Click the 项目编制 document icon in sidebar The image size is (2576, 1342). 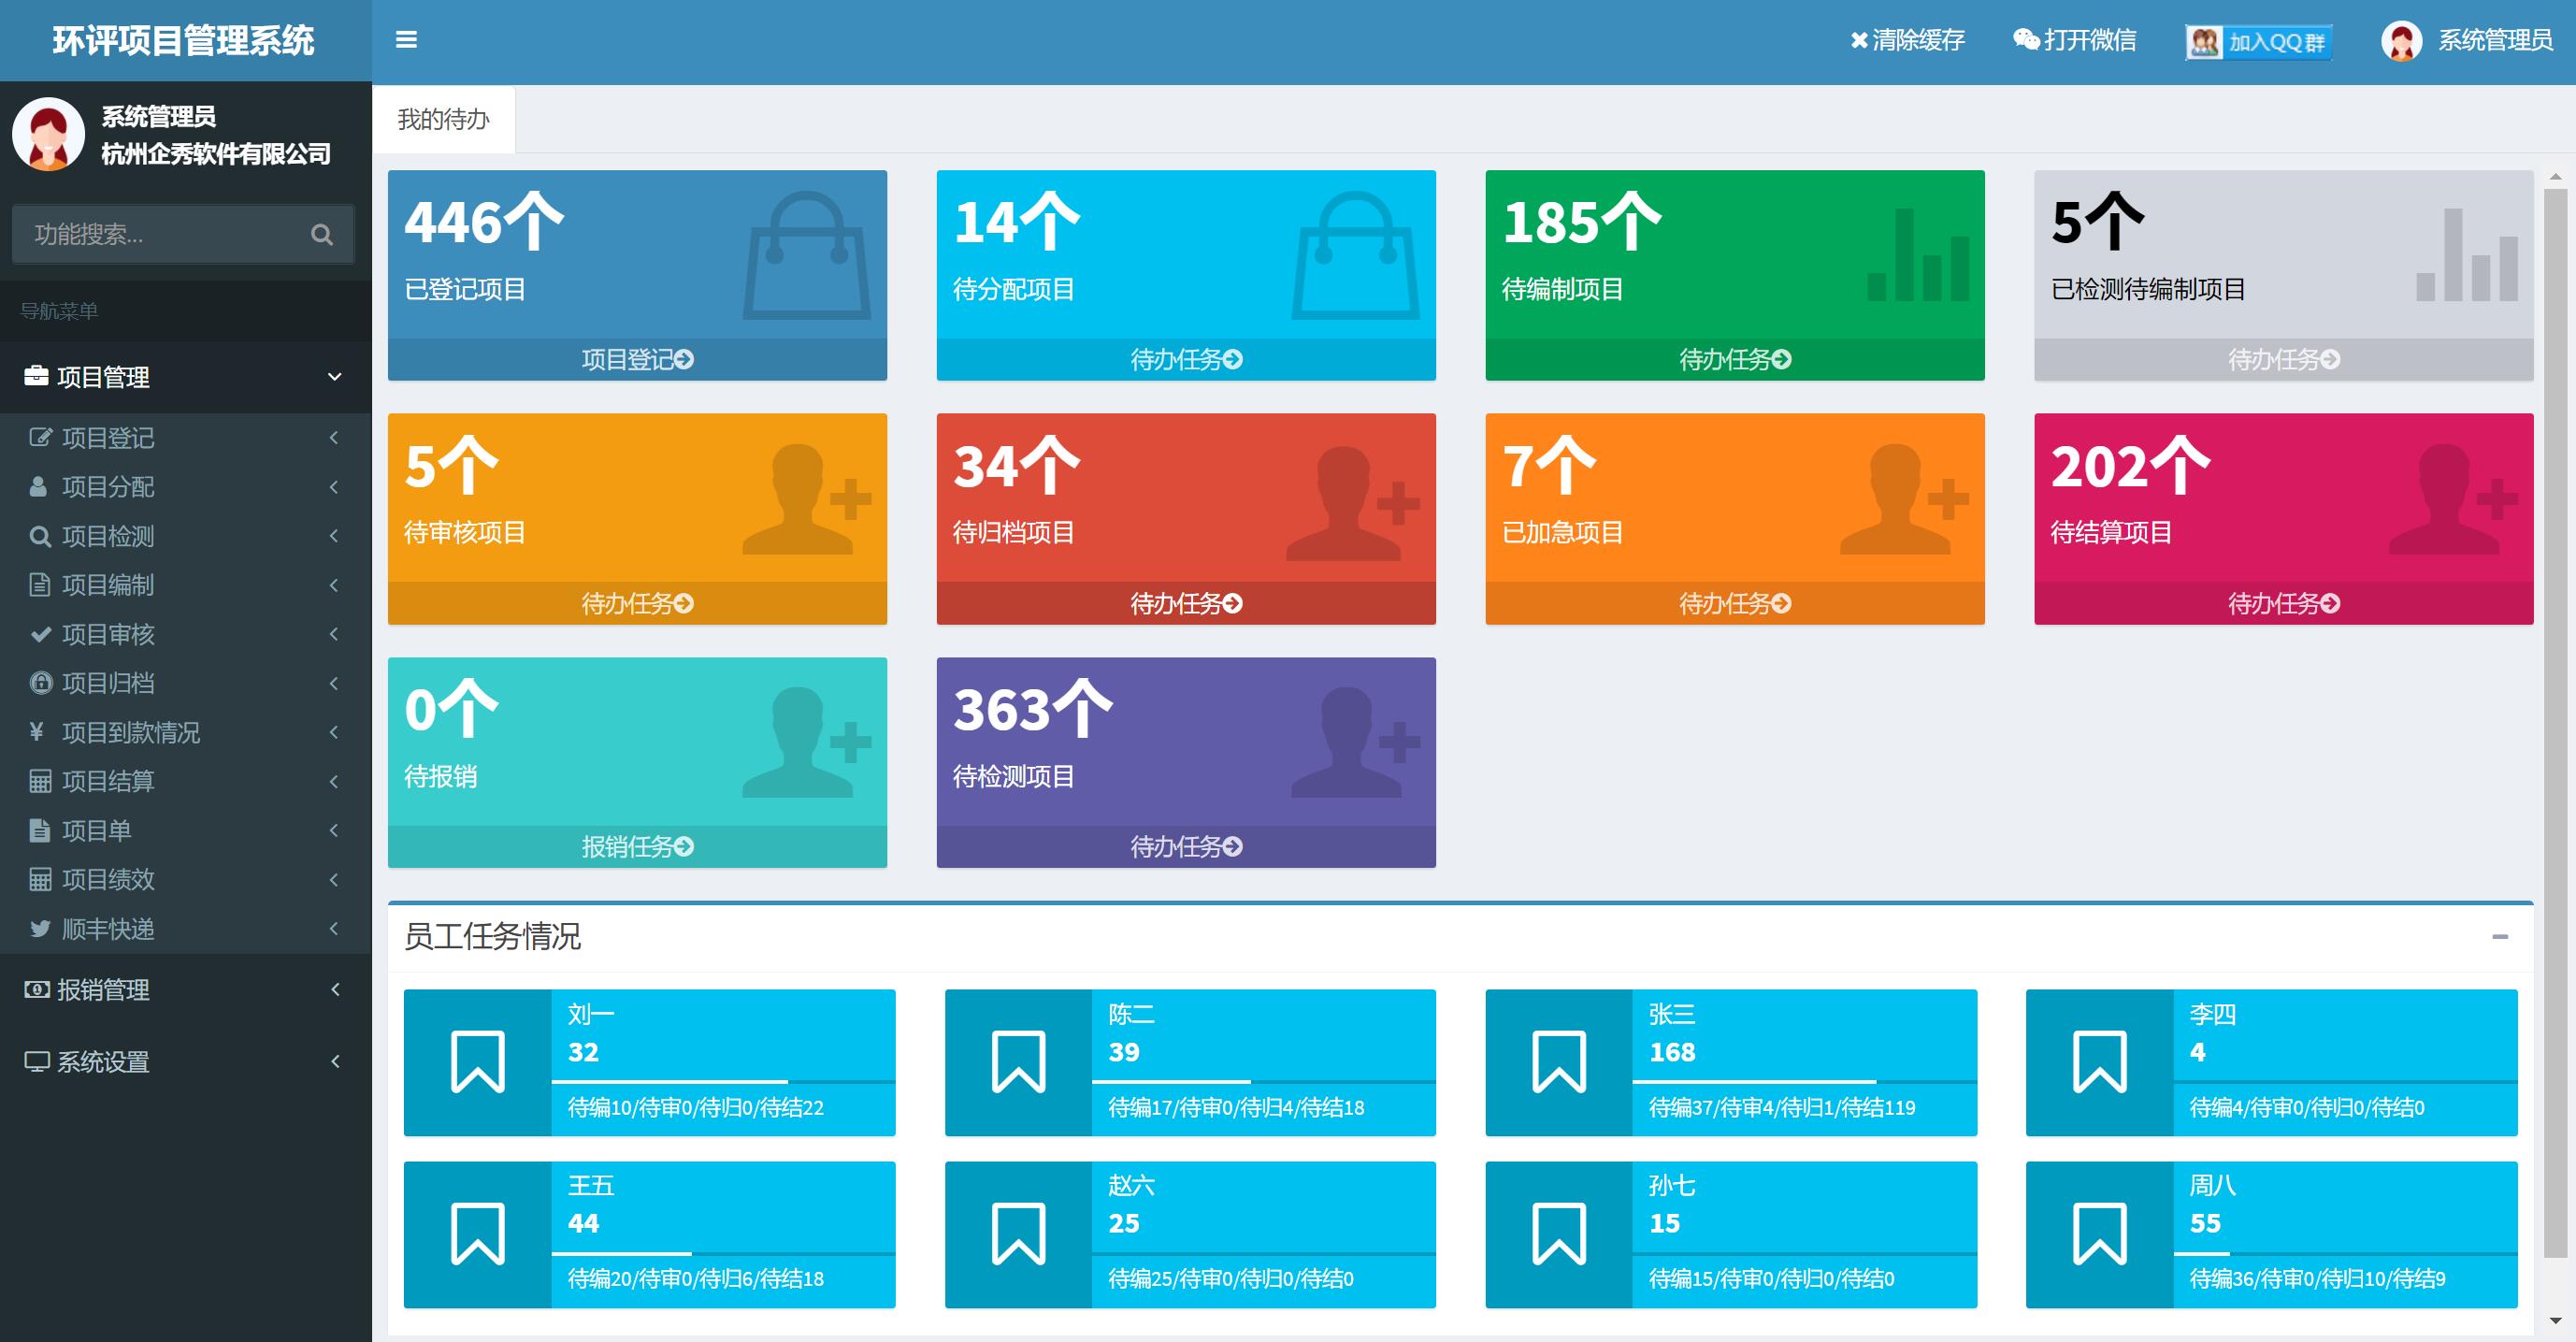click(x=39, y=585)
